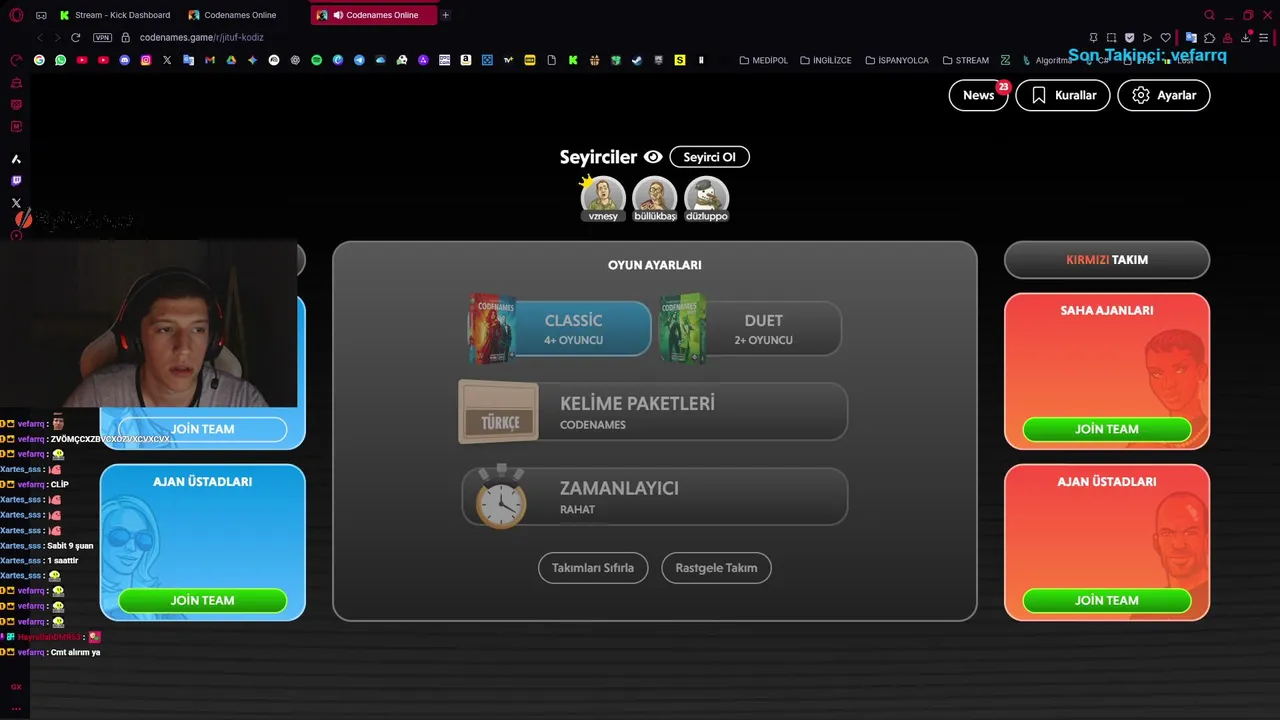Click the Seyirci Ol button
This screenshot has width=1280, height=720.
pyautogui.click(x=709, y=157)
